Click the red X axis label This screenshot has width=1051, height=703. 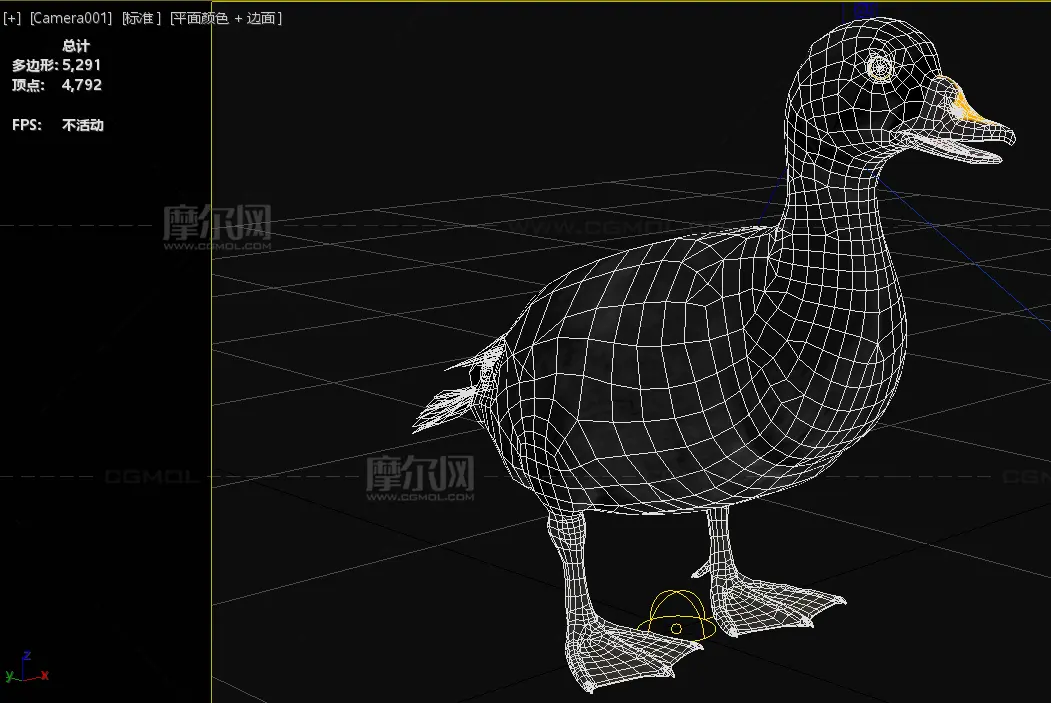point(45,676)
